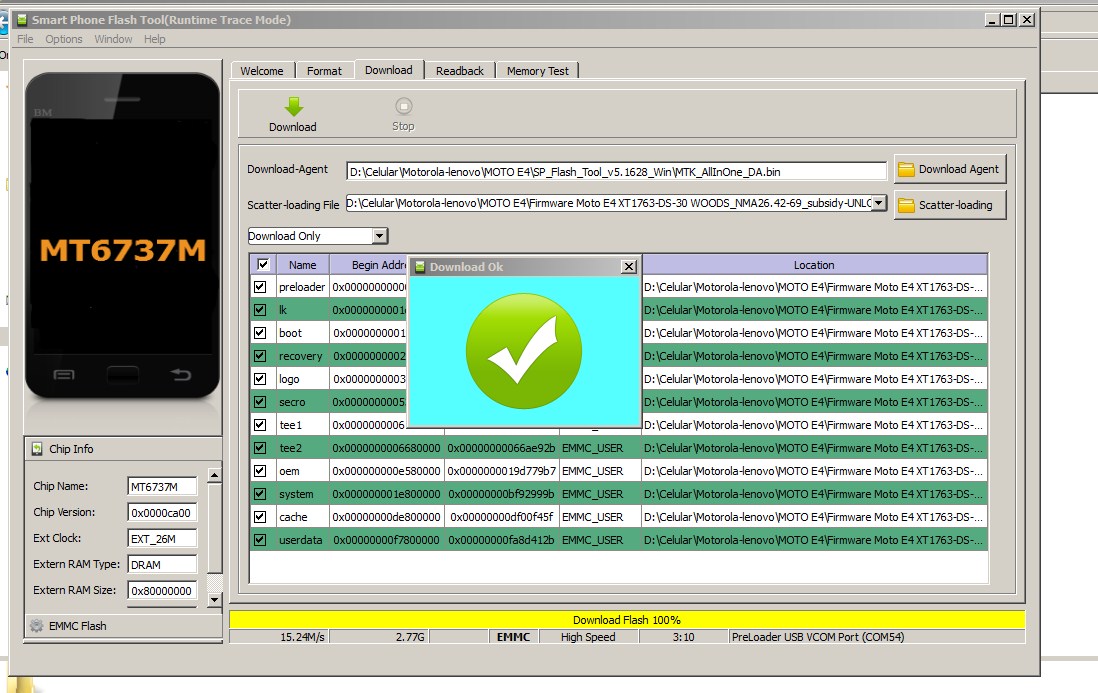Click the MT6737M phone preview image
This screenshot has height=693, width=1098.
click(123, 236)
